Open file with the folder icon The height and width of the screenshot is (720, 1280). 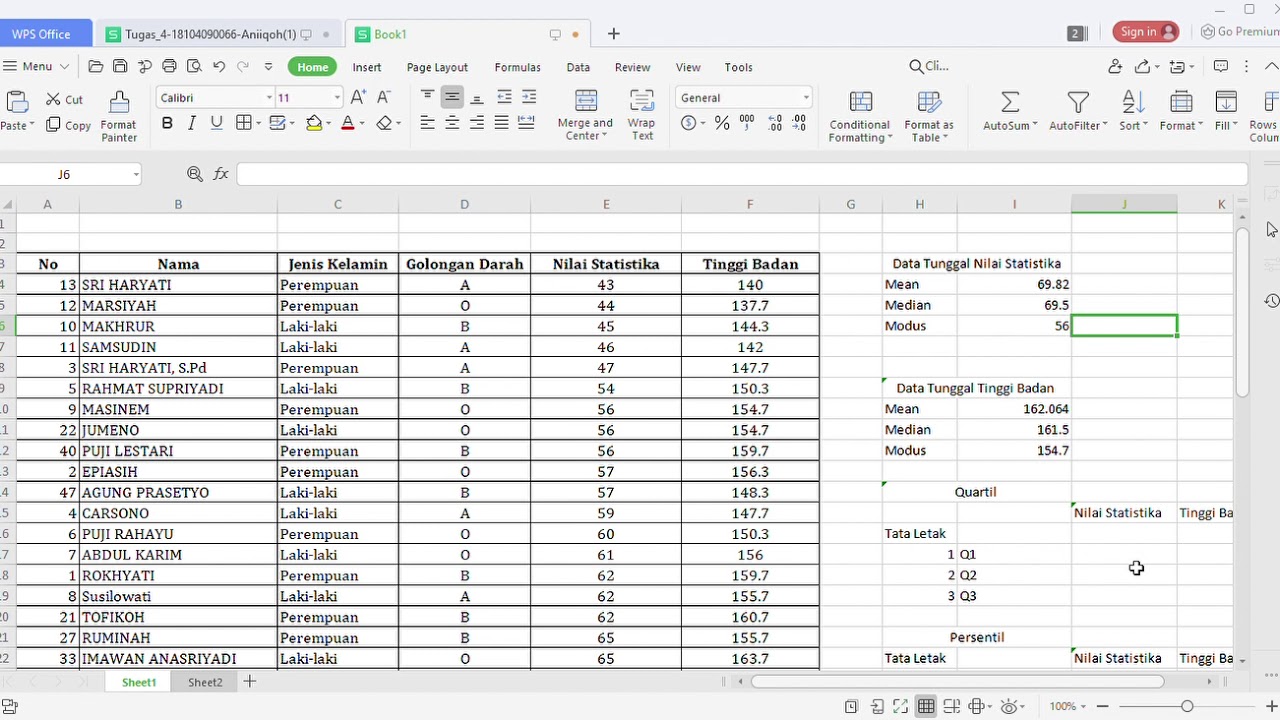[96, 67]
